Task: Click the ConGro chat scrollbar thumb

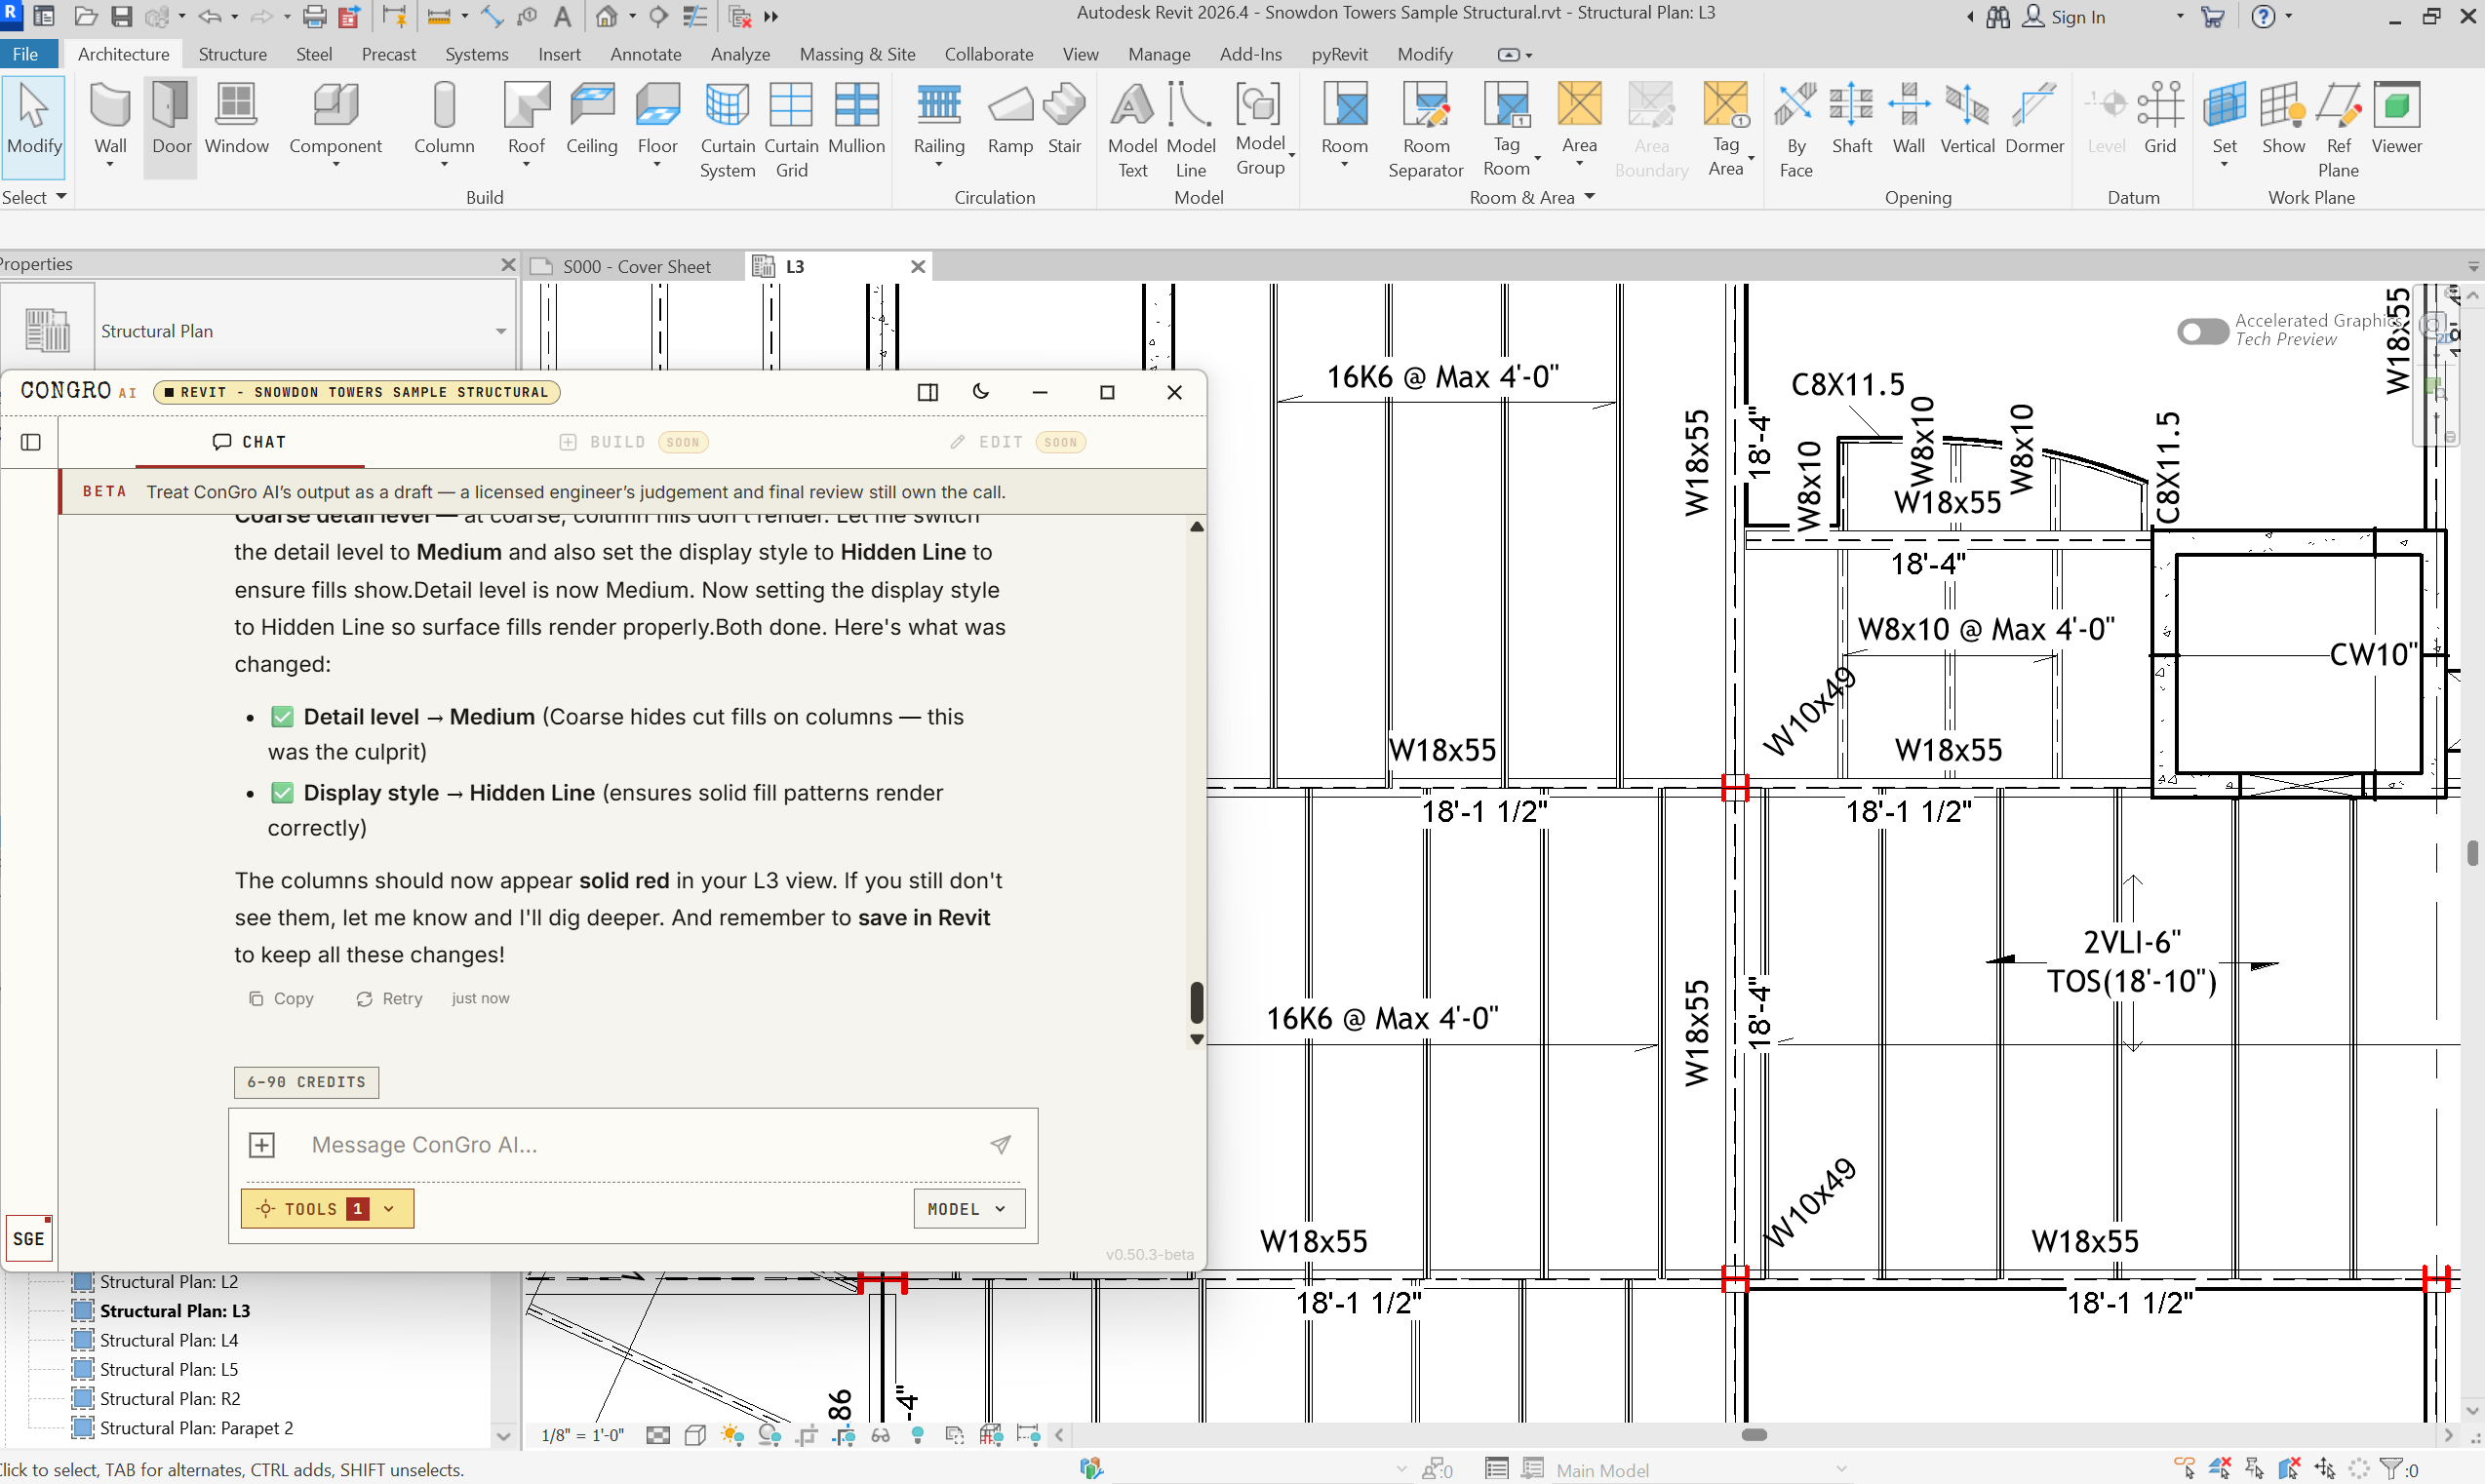Action: 1196,1002
